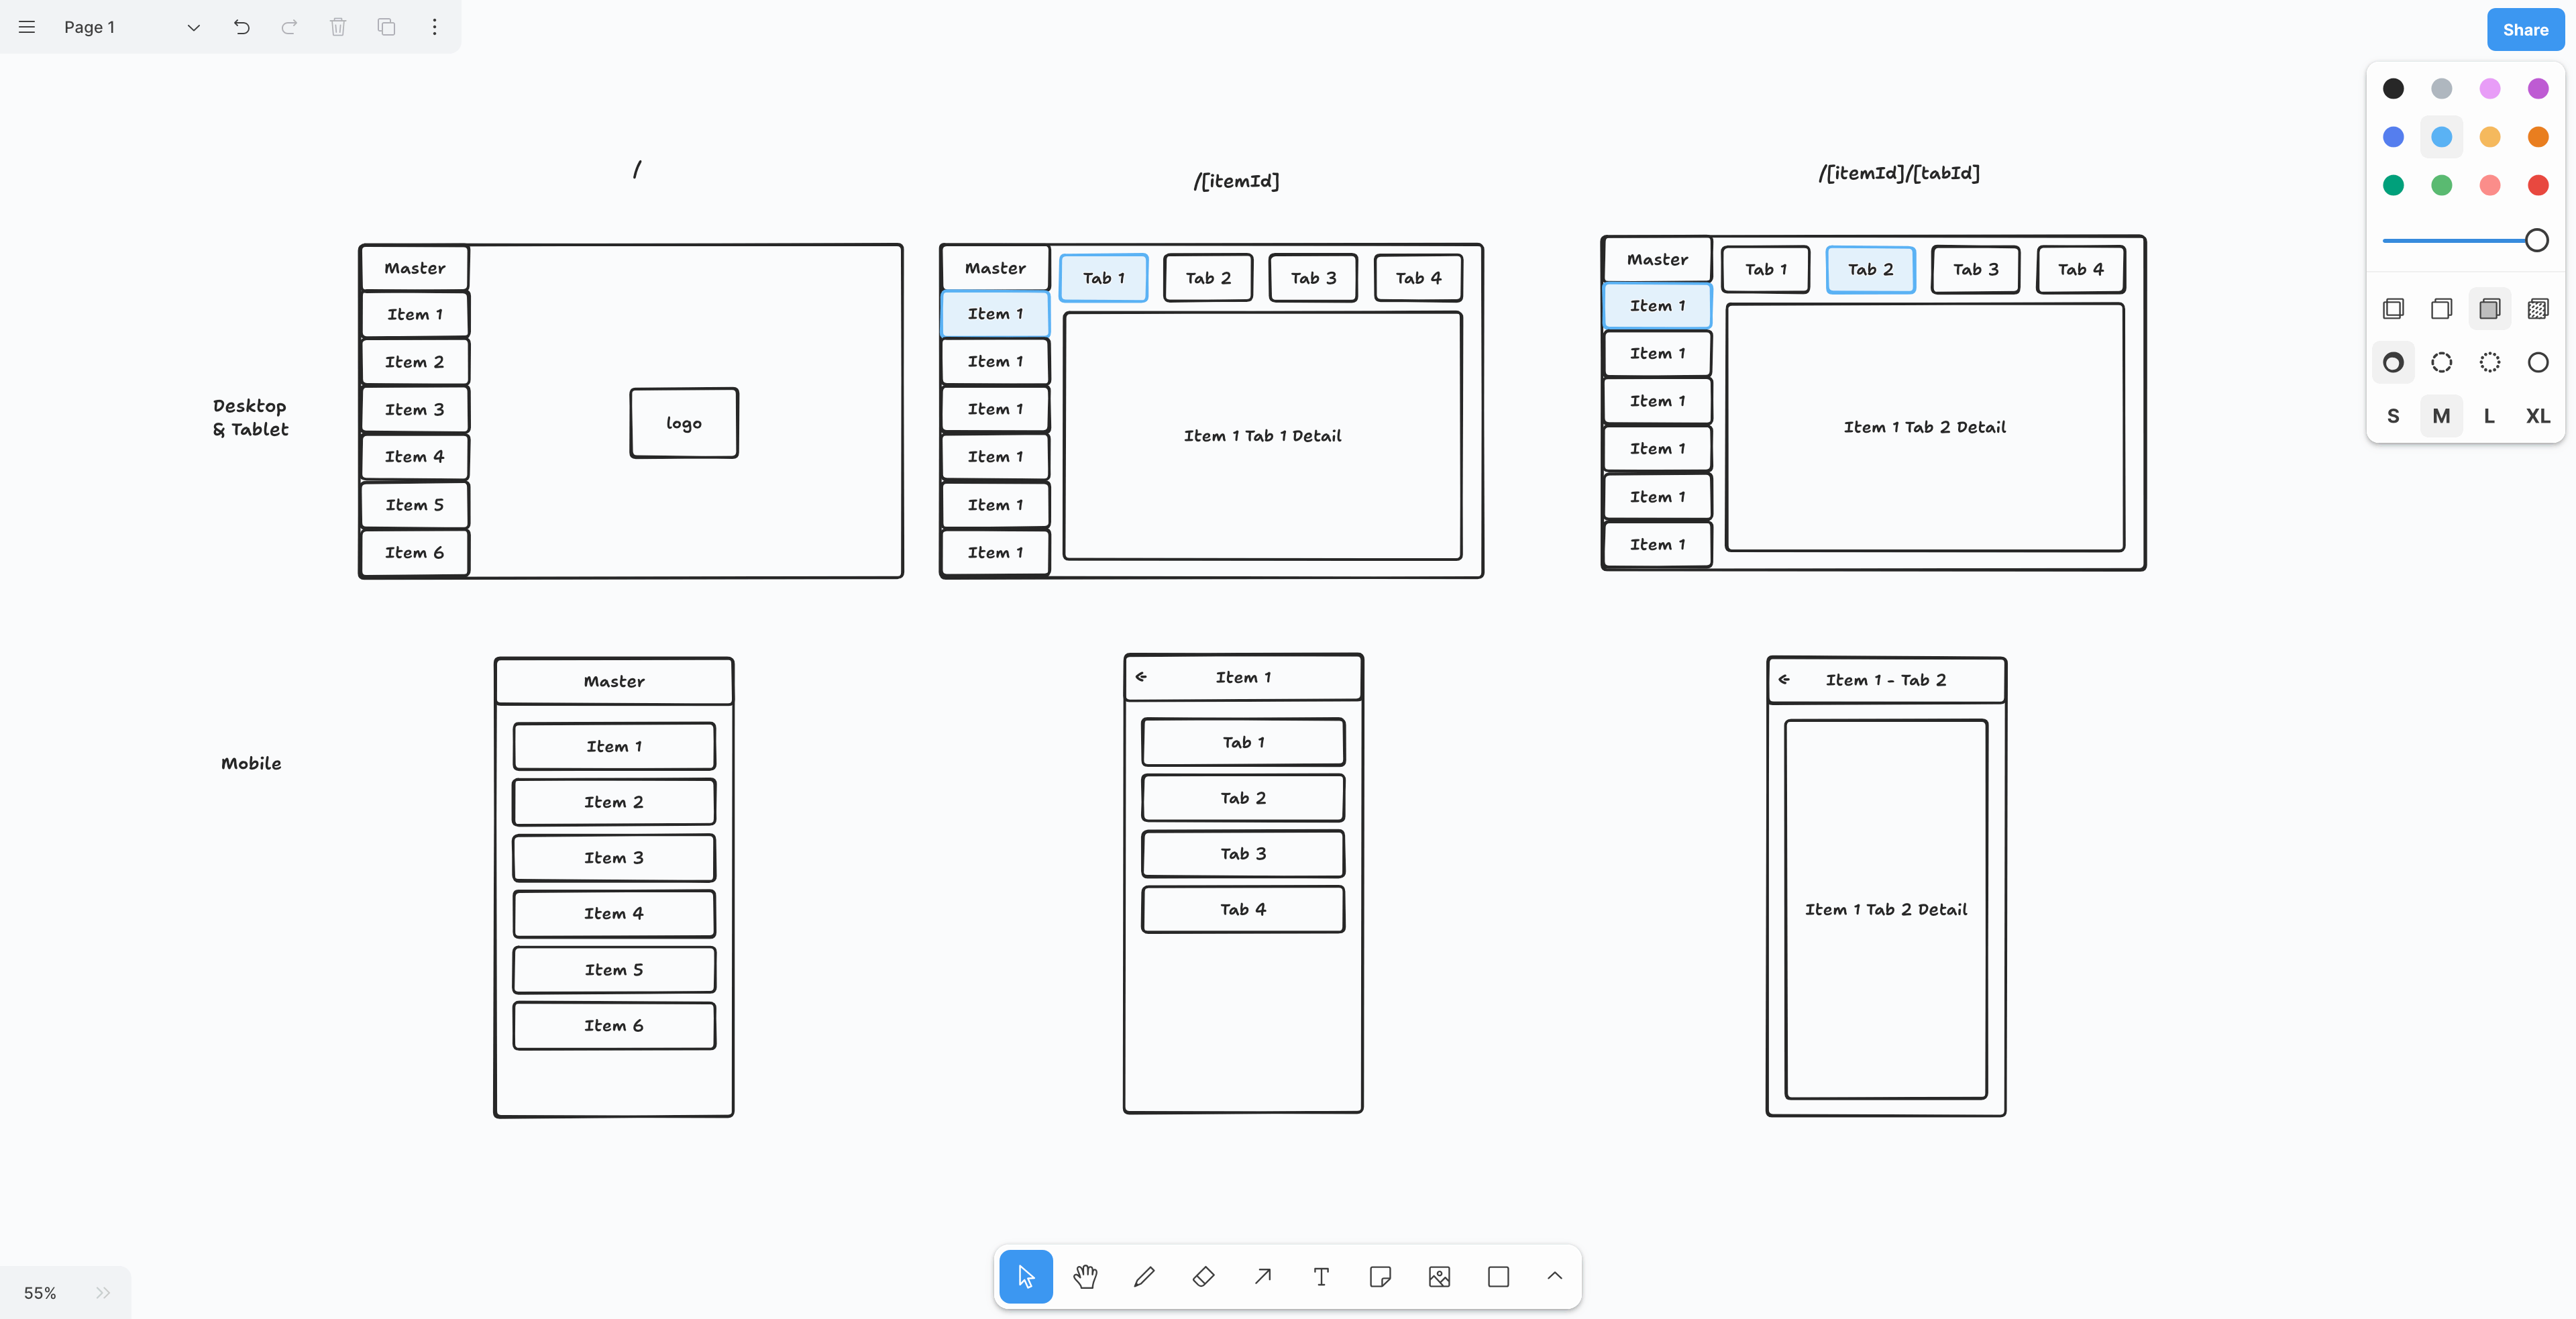The width and height of the screenshot is (2576, 1319).
Task: Pick the Draw pencil tool
Action: (x=1144, y=1276)
